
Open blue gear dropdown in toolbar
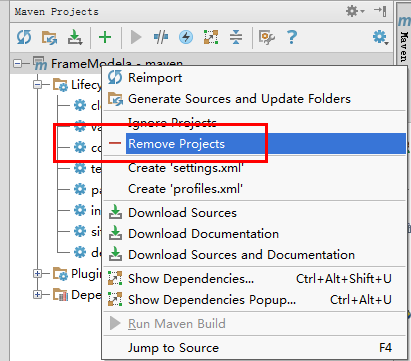coord(380,37)
